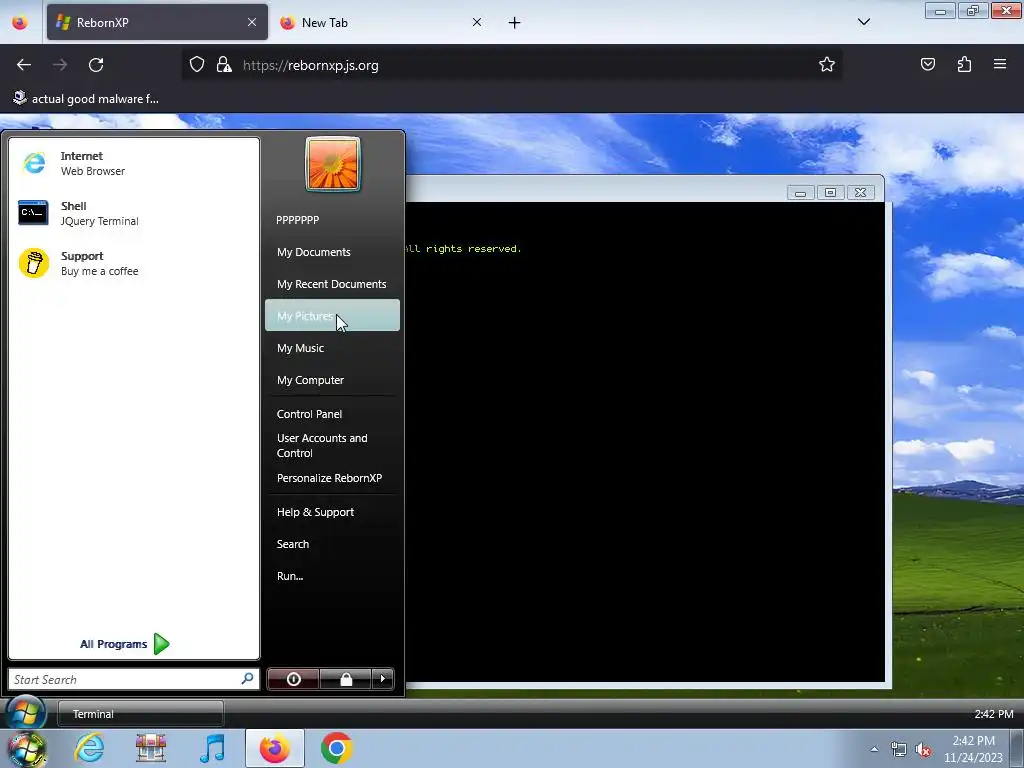Click the tracking protection shield icon
The width and height of the screenshot is (1024, 768).
point(197,65)
